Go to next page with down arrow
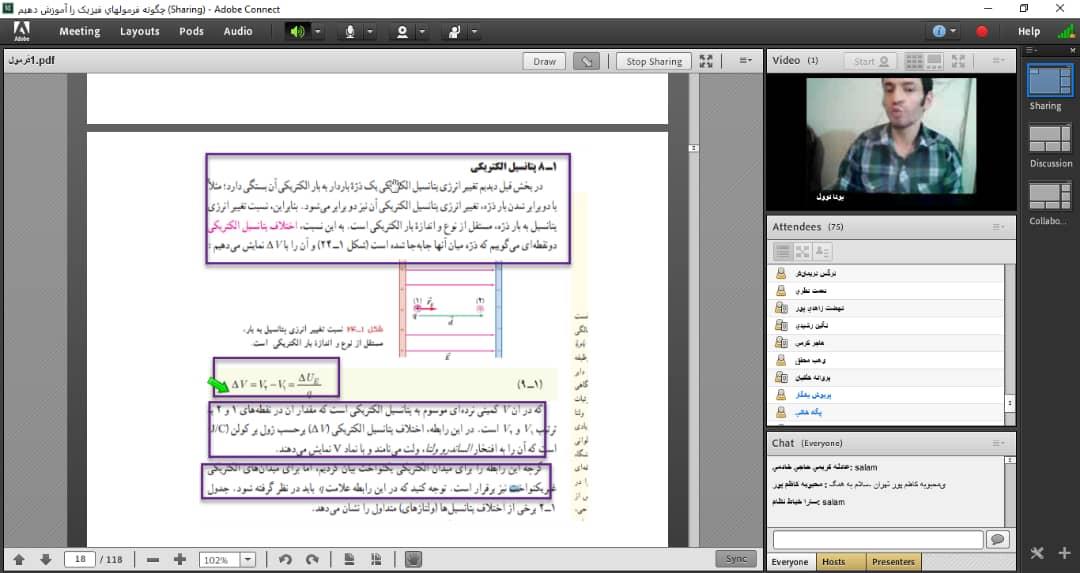The height and width of the screenshot is (573, 1080). pos(45,560)
